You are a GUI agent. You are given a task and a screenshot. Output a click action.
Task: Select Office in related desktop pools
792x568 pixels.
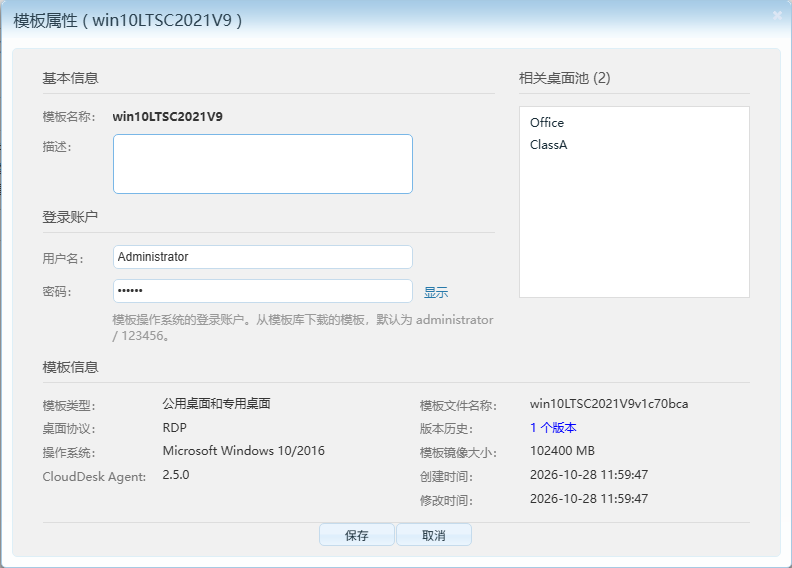coord(547,123)
